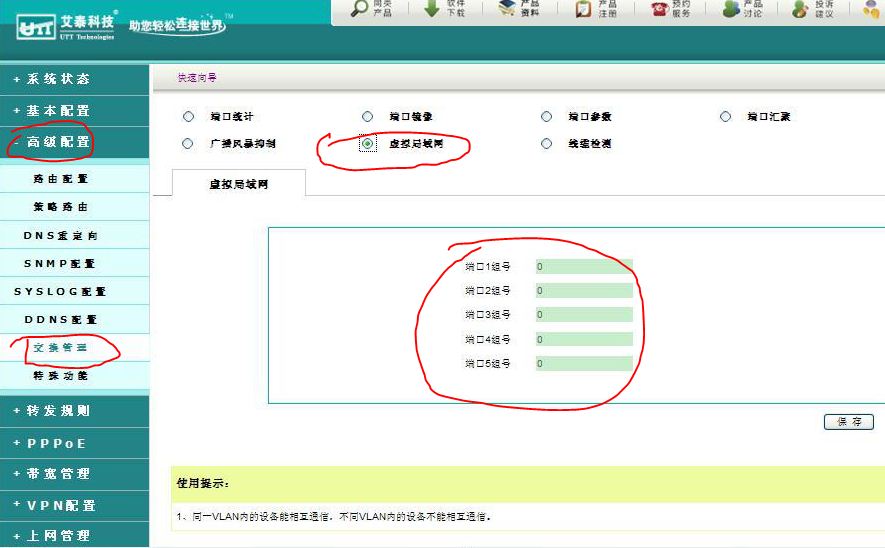Screen dimensions: 885x548
Task: Click the clipboard icon for 产品注册
Action: (x=583, y=8)
